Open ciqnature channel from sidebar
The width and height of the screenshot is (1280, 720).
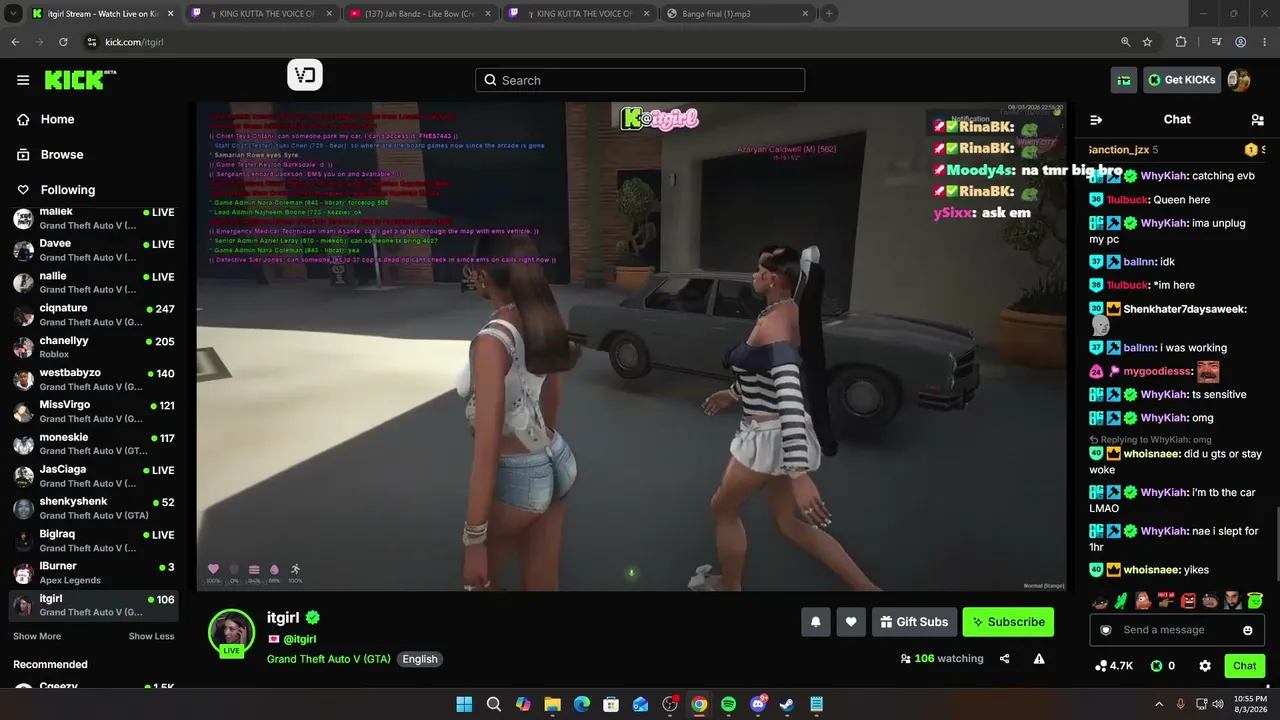94,315
